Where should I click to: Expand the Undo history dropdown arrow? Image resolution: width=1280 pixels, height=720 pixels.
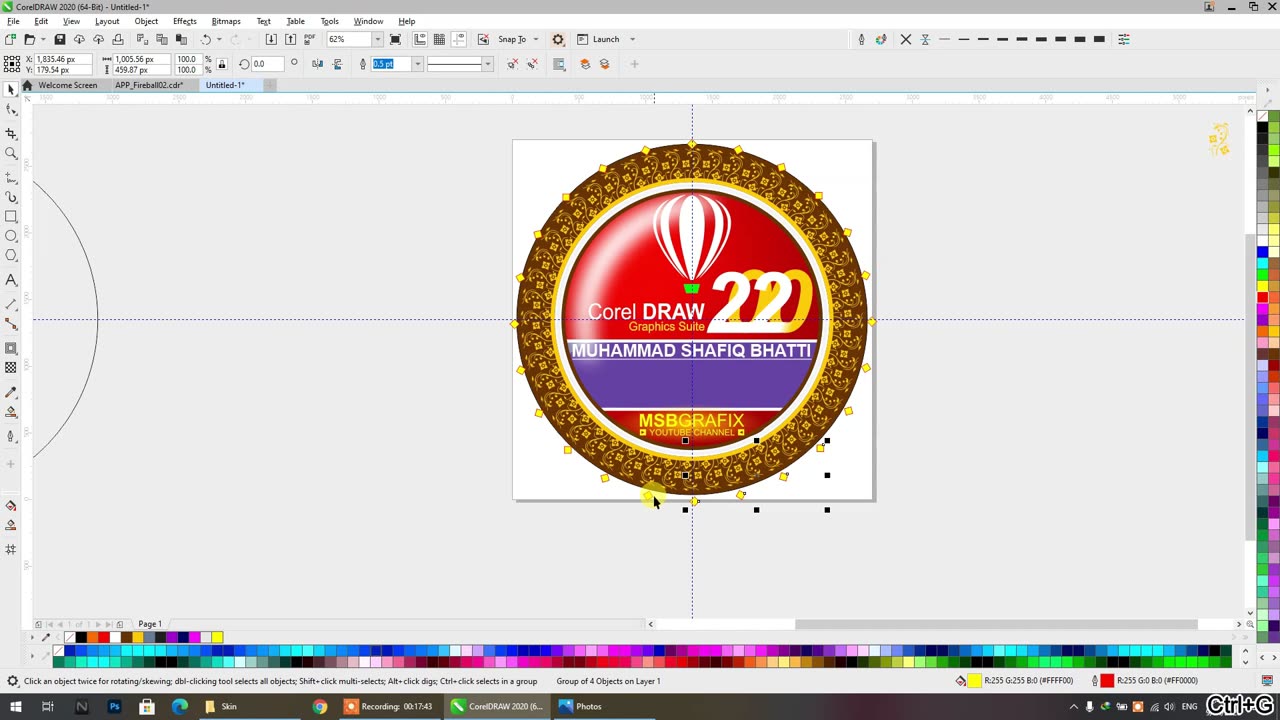(x=219, y=39)
